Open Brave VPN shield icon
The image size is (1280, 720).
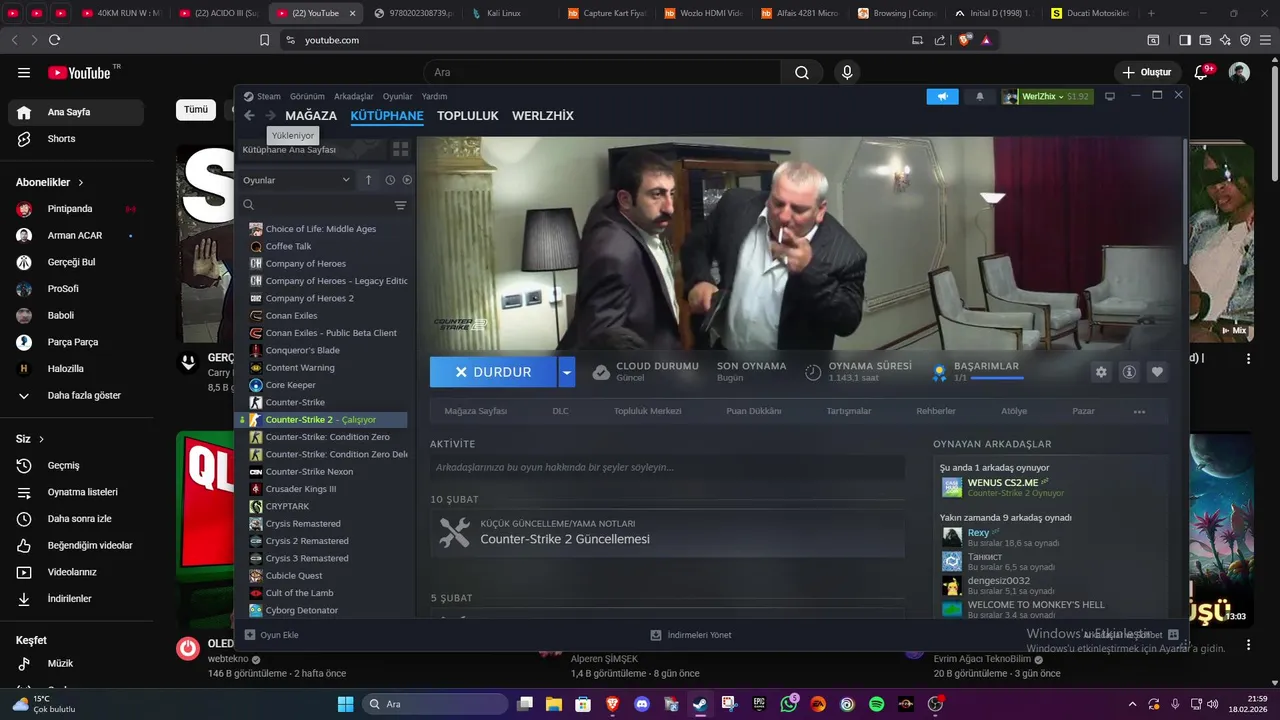tap(1245, 40)
